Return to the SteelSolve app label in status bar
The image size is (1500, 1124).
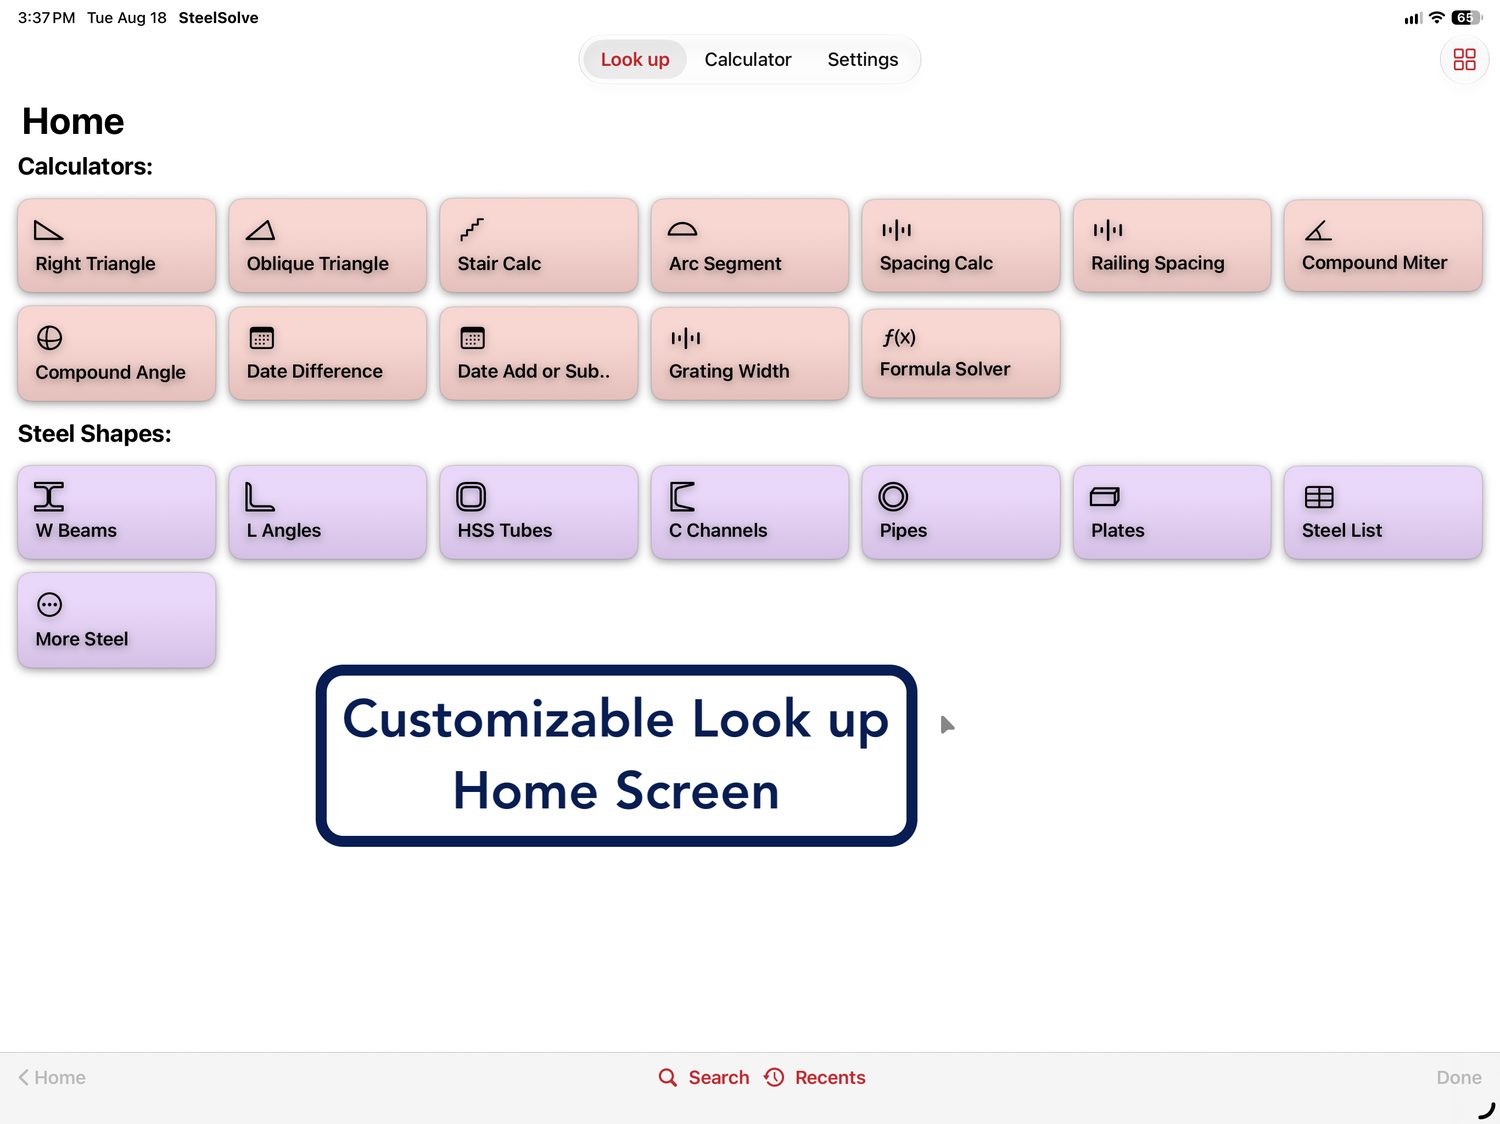pyautogui.click(x=218, y=18)
